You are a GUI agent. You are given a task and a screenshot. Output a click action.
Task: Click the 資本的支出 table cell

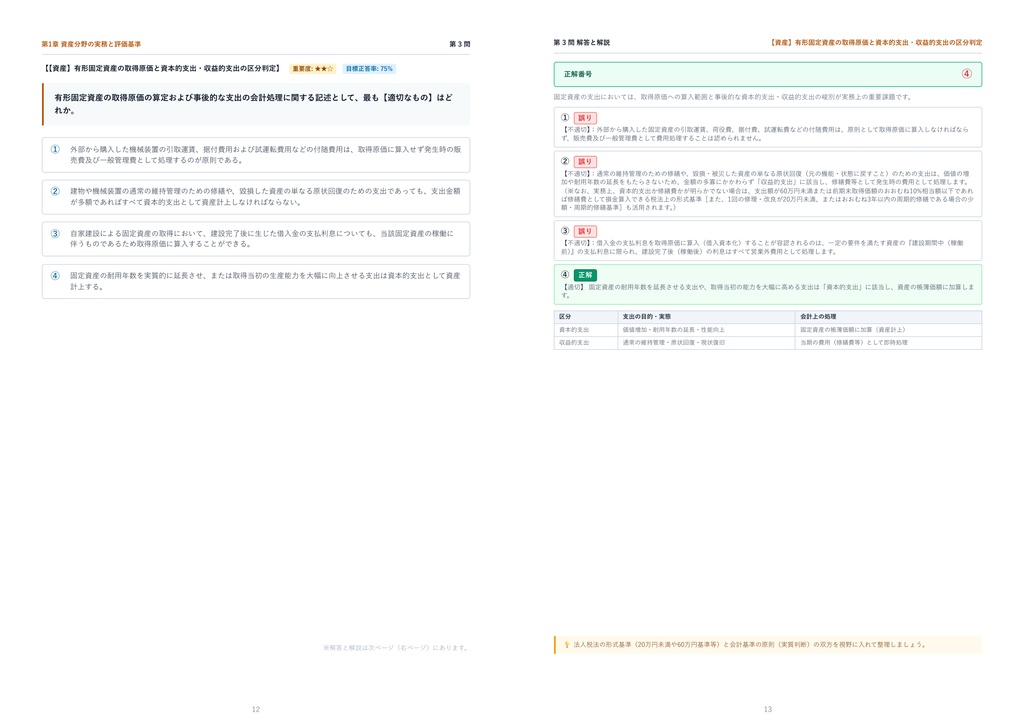[586, 330]
